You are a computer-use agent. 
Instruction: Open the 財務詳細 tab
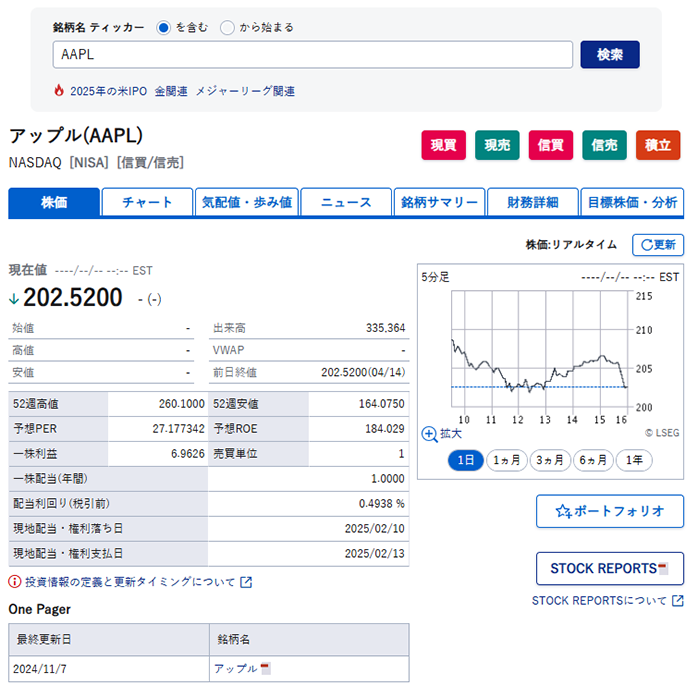pos(533,202)
